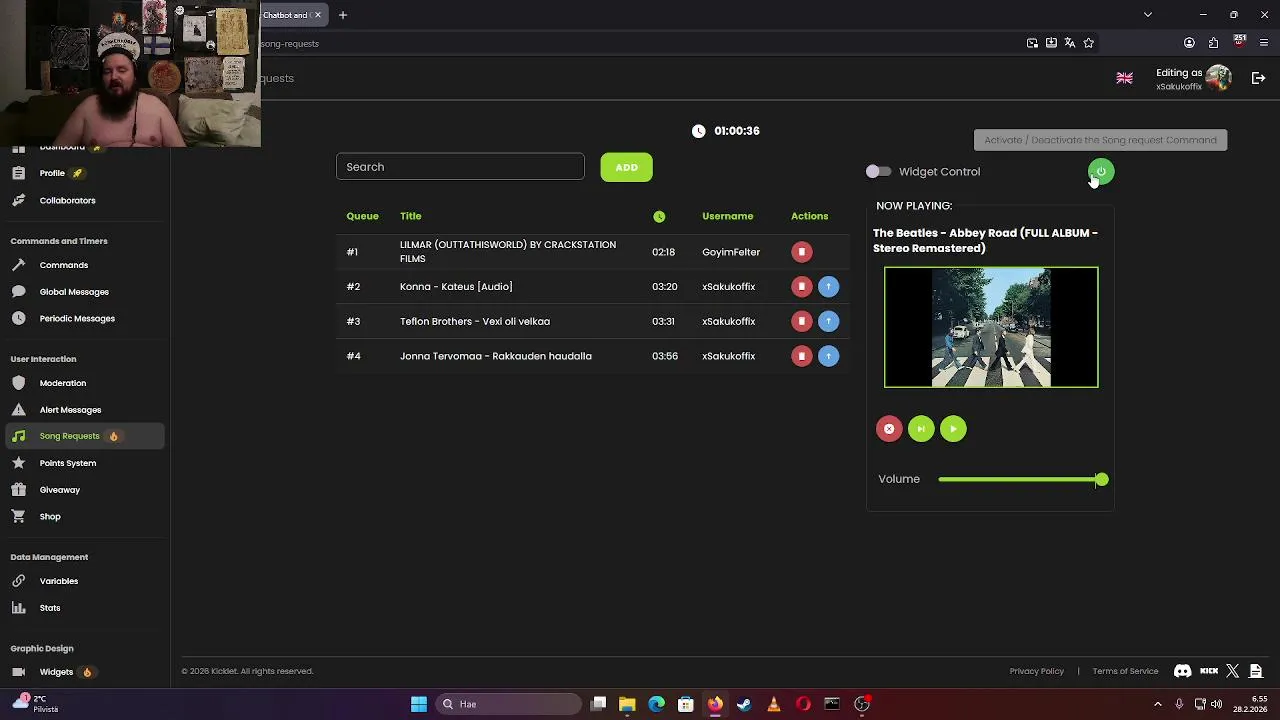This screenshot has width=1280, height=720.
Task: Play the current song
Action: (953, 429)
